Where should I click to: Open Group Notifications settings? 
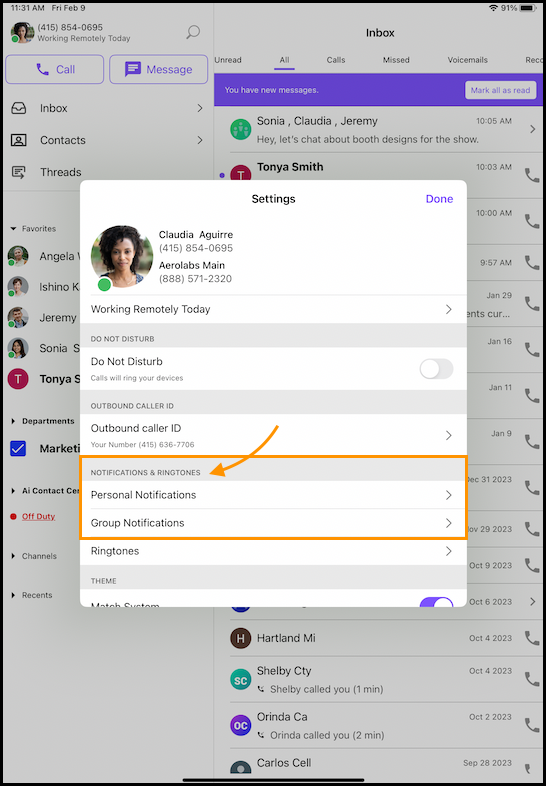[x=273, y=523]
